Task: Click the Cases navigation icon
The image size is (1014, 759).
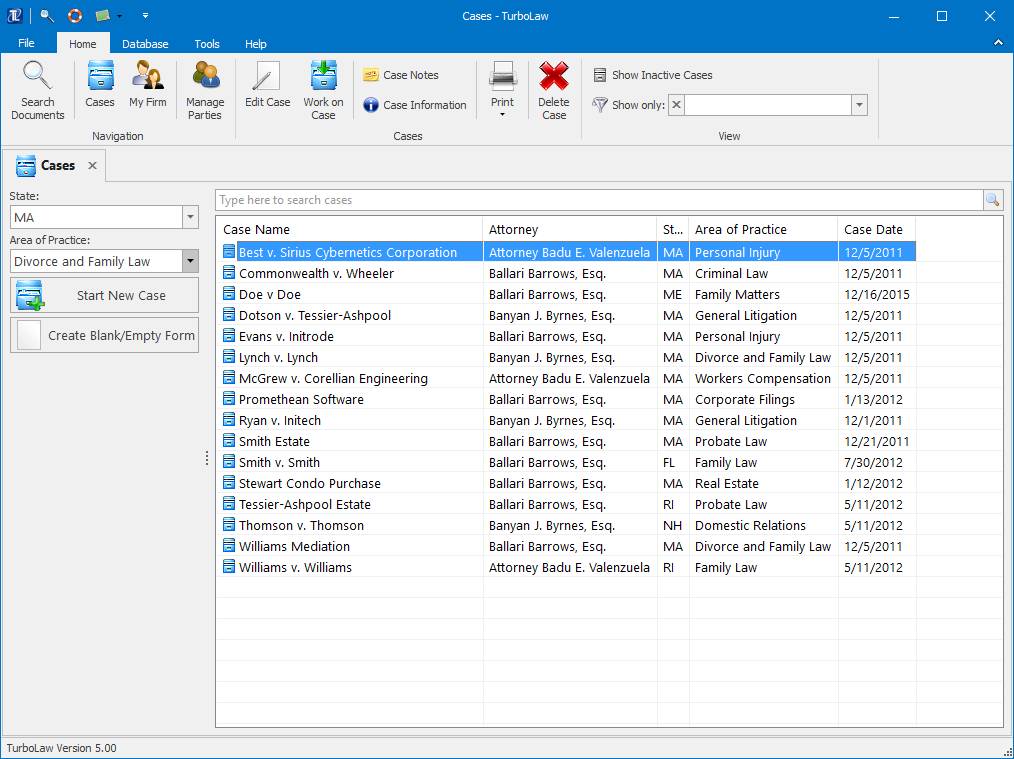Action: [x=100, y=76]
